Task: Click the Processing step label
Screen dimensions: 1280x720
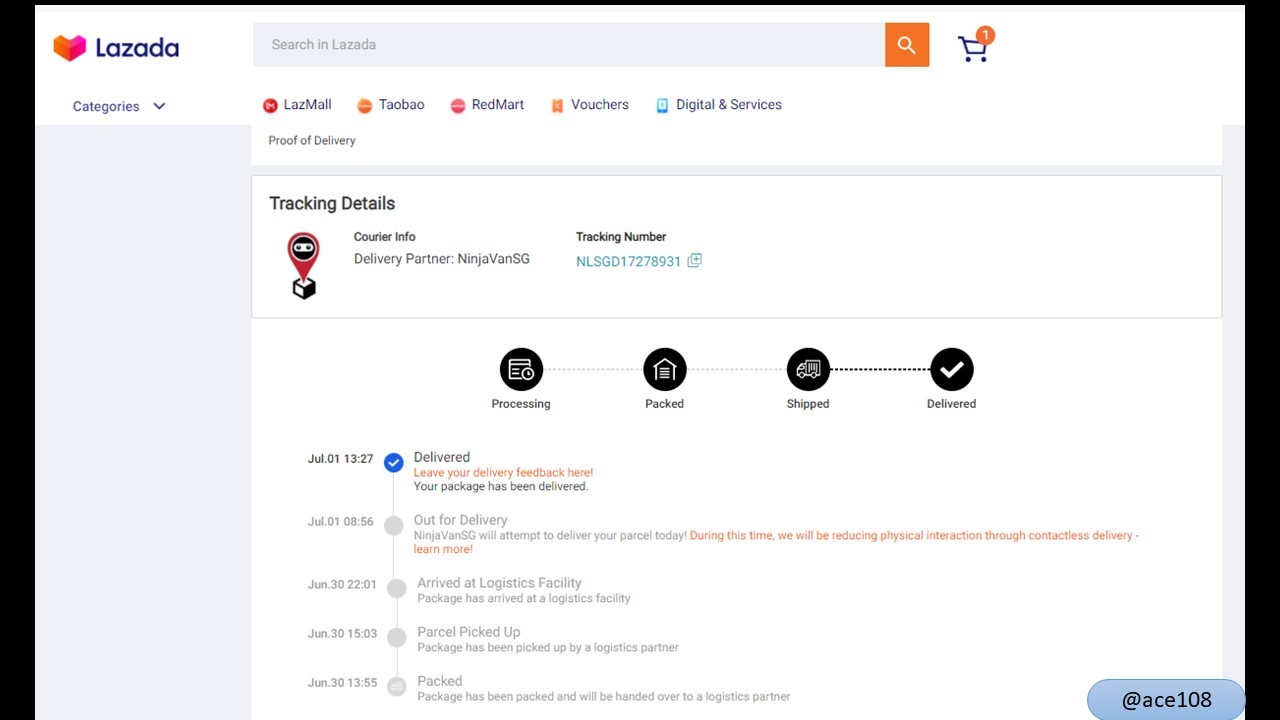Action: [x=521, y=404]
